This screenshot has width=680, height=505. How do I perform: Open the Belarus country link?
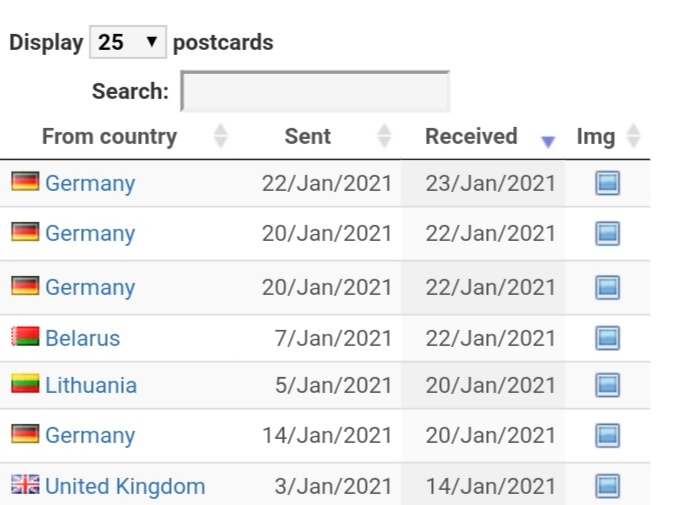click(x=82, y=338)
